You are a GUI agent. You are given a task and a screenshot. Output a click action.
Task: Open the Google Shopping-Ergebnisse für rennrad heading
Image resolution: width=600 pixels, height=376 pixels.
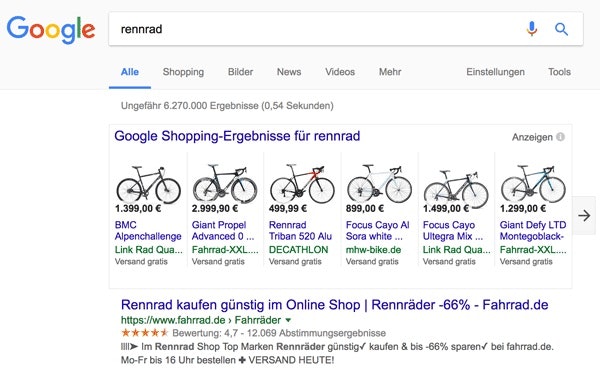tap(237, 136)
